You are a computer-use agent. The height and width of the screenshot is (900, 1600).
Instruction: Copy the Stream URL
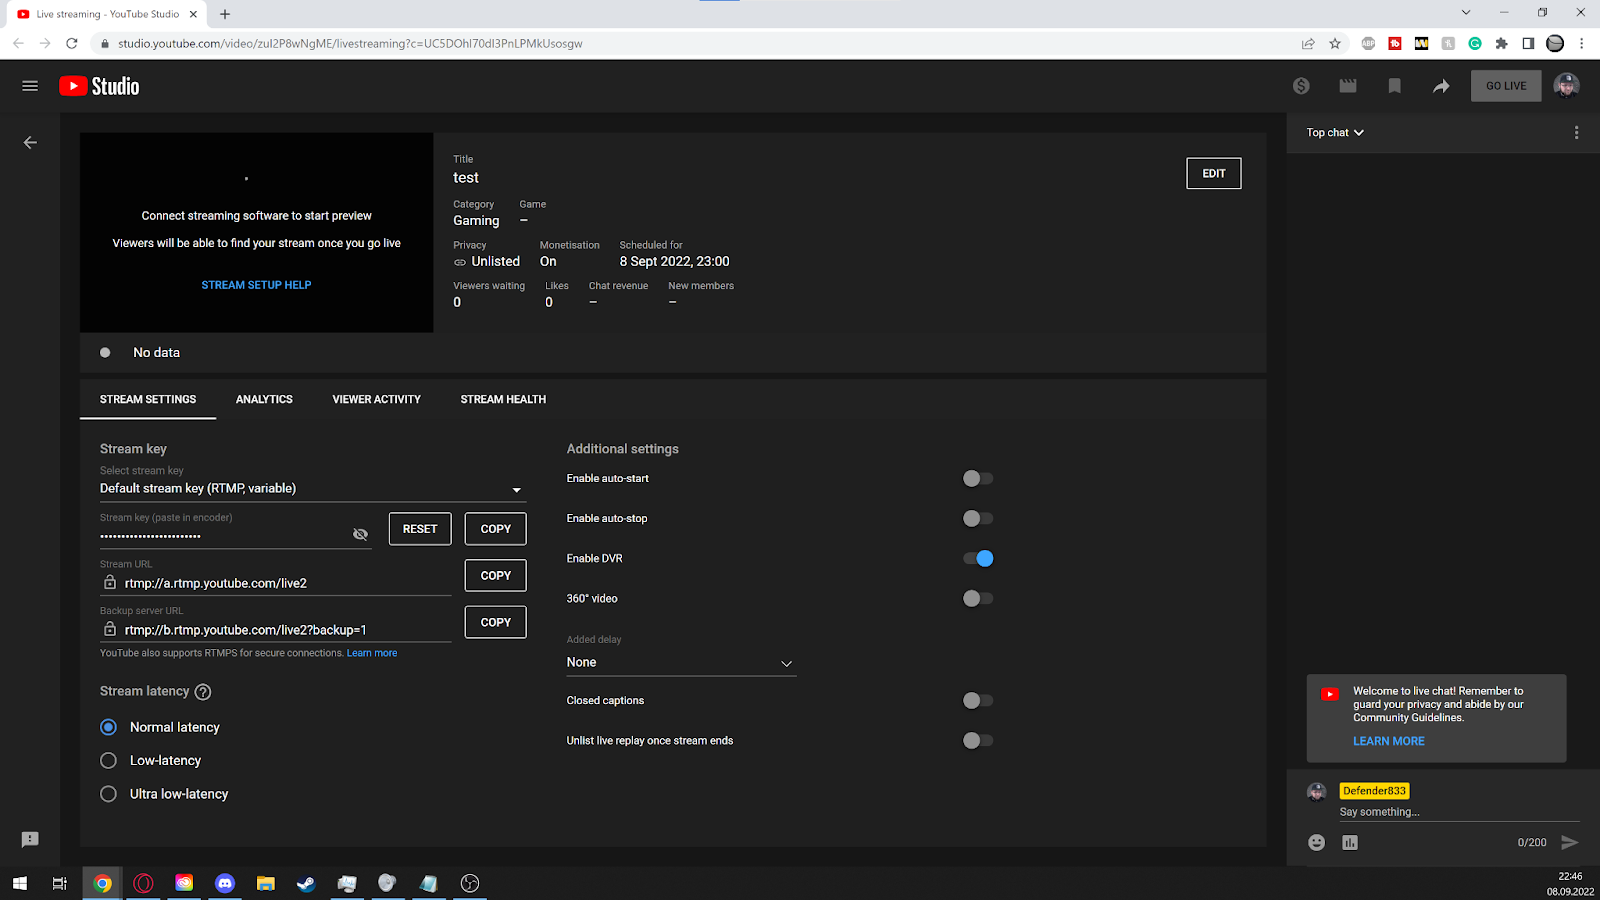pyautogui.click(x=496, y=576)
